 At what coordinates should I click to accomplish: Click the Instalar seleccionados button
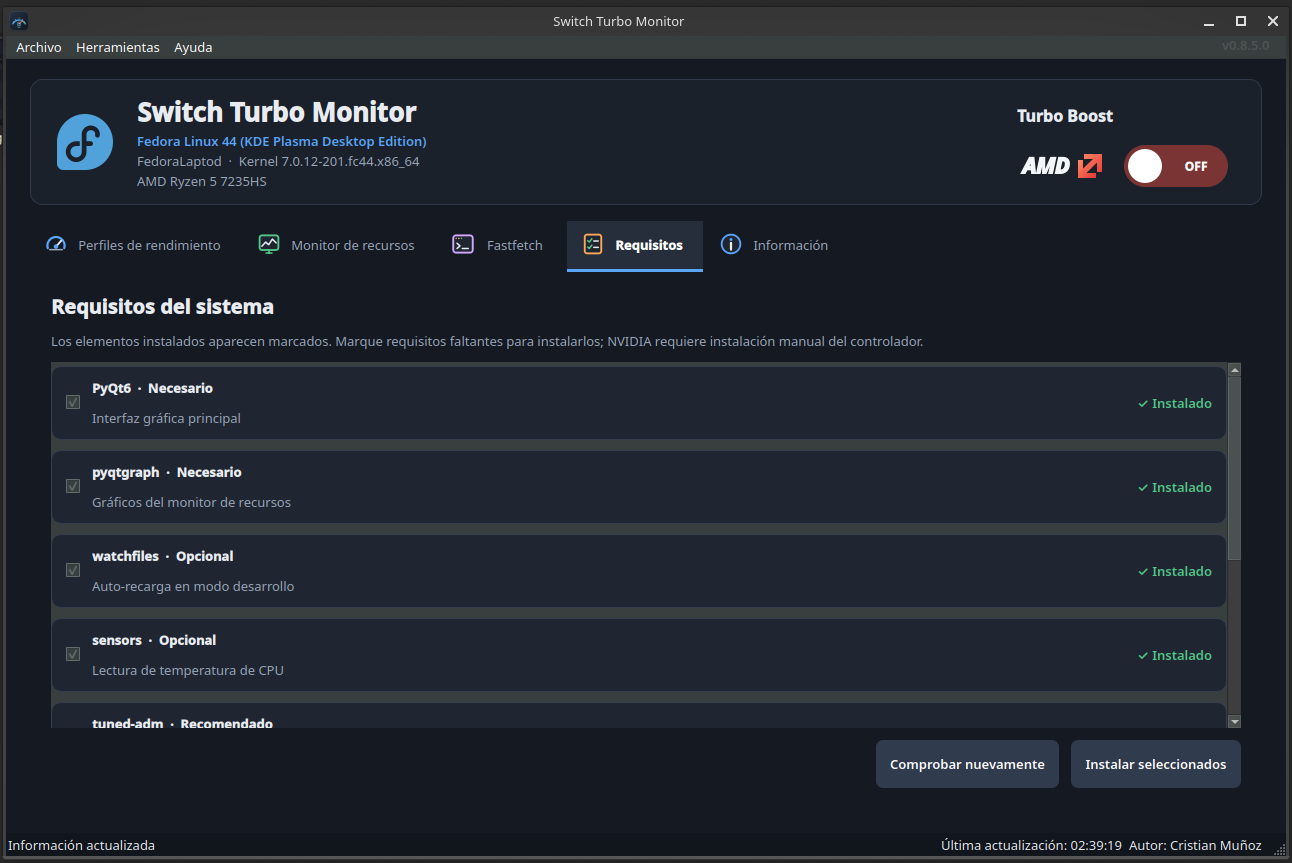tap(1156, 764)
